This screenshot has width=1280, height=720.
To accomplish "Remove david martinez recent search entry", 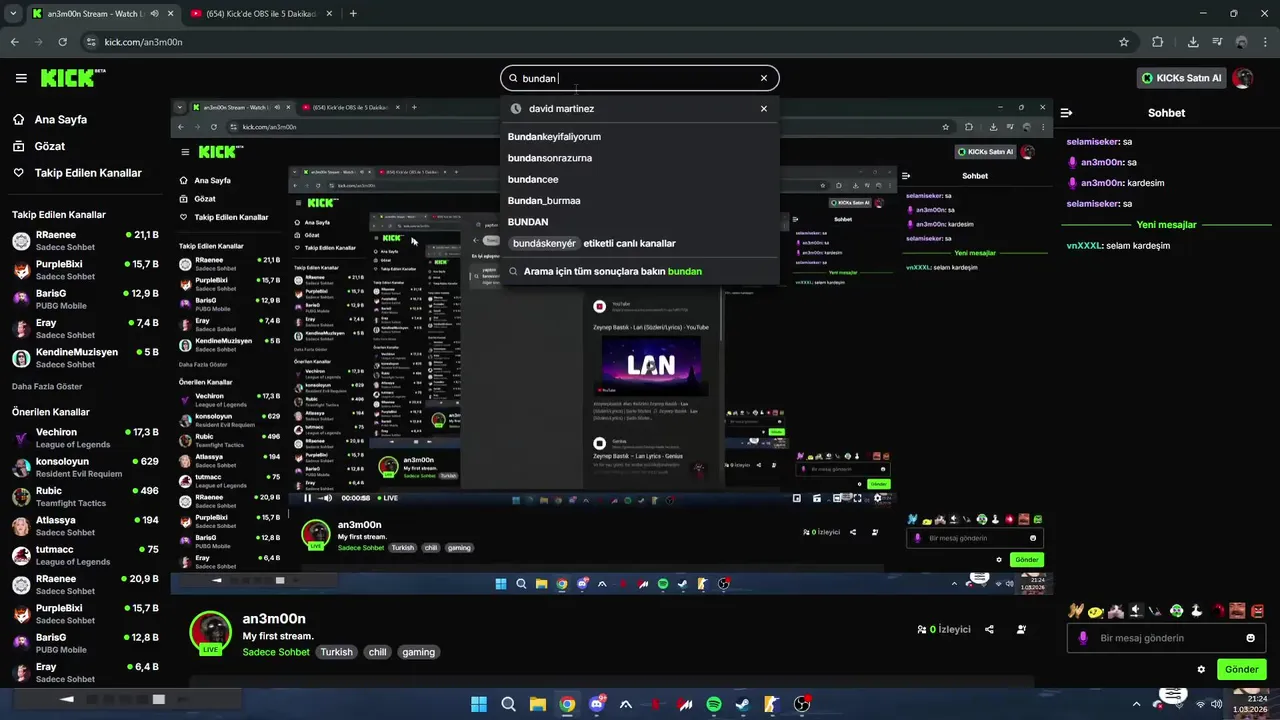I will (764, 109).
